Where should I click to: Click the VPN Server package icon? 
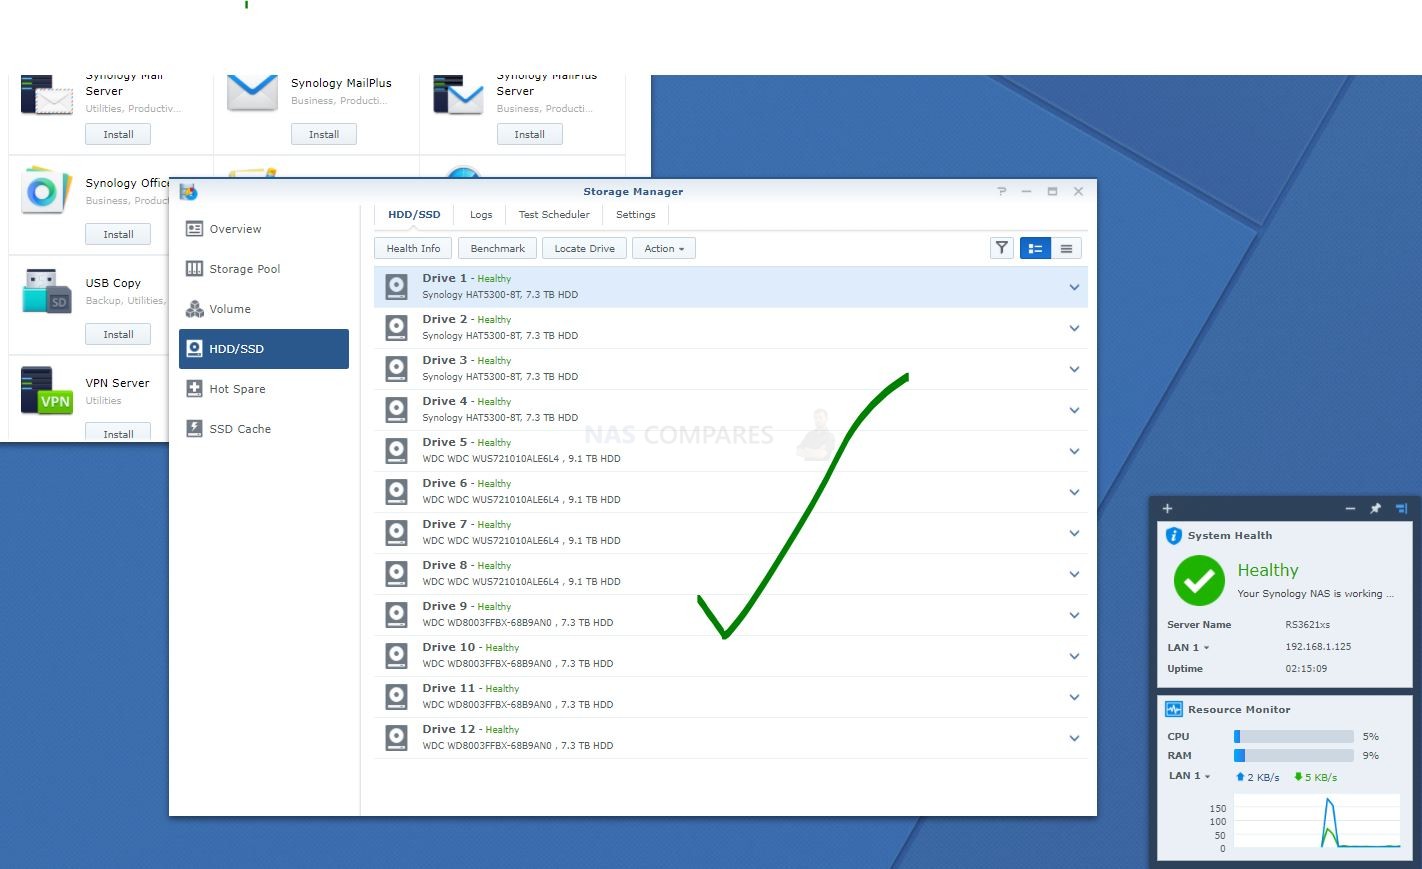46,391
